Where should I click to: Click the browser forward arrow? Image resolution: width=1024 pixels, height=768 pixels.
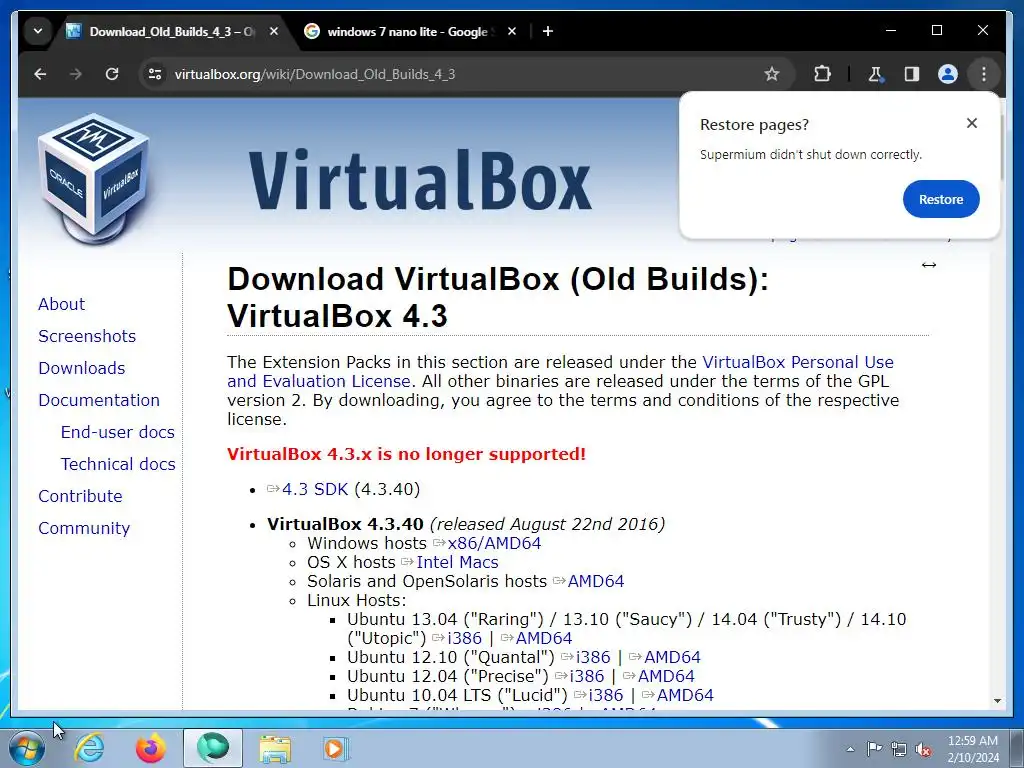[x=76, y=74]
